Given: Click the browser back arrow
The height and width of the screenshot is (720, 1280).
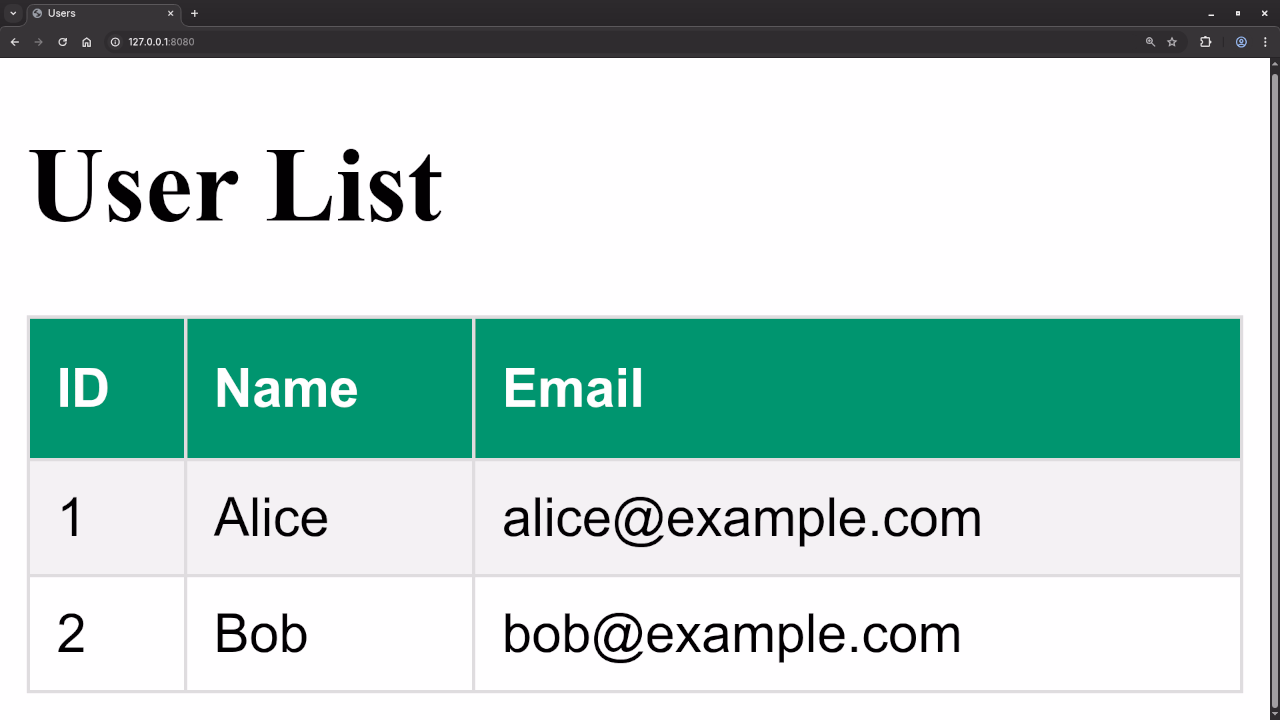Looking at the screenshot, I should coord(14,42).
